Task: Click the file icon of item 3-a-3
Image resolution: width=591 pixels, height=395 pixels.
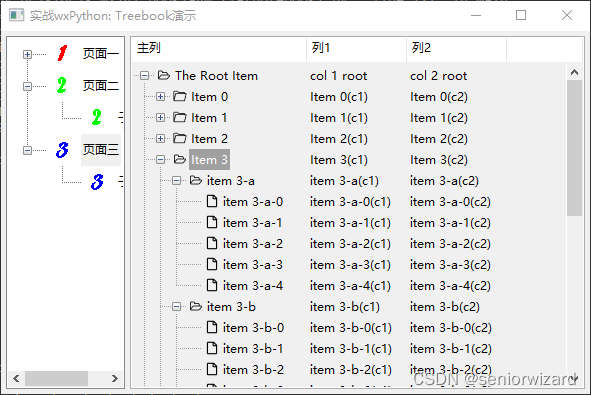Action: 212,265
